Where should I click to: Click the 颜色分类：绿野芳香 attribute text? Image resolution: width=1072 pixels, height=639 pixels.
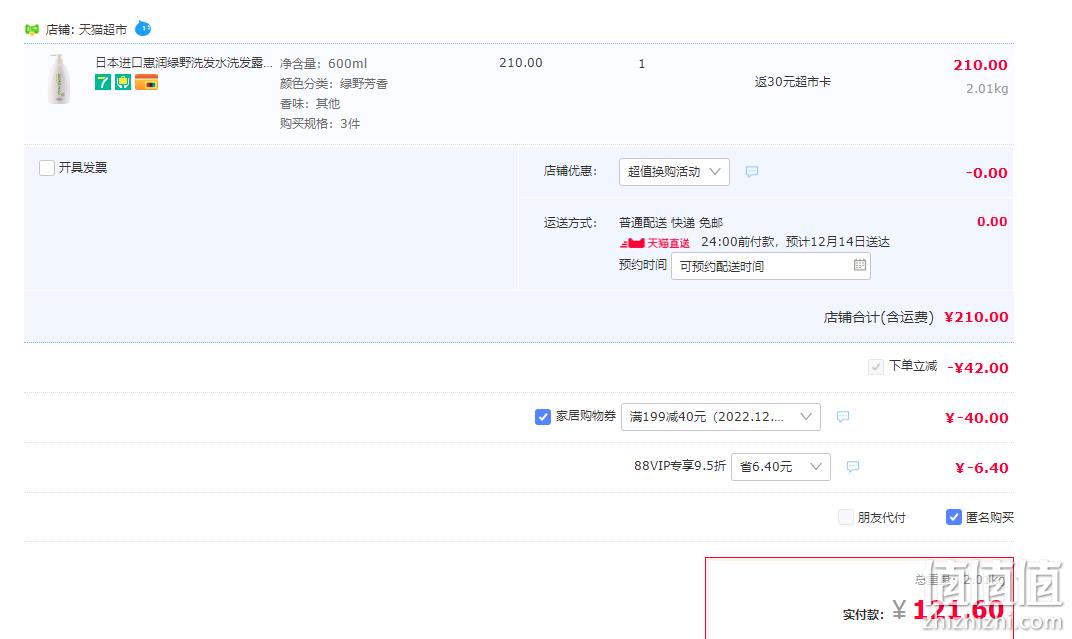click(334, 83)
